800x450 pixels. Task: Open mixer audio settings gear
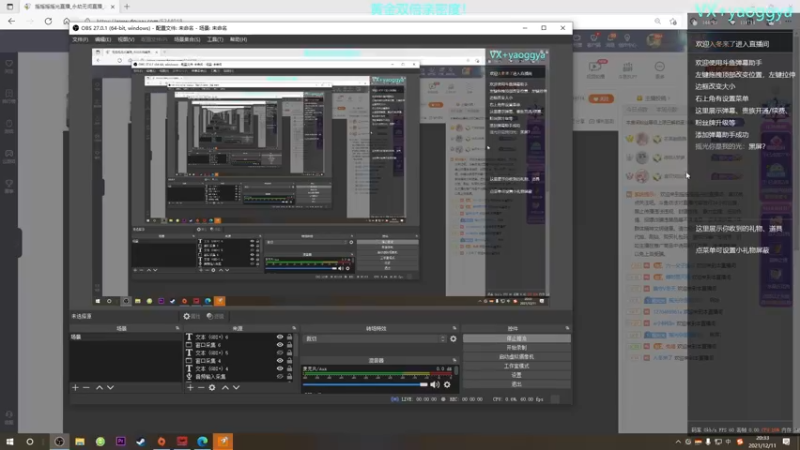coord(447,385)
